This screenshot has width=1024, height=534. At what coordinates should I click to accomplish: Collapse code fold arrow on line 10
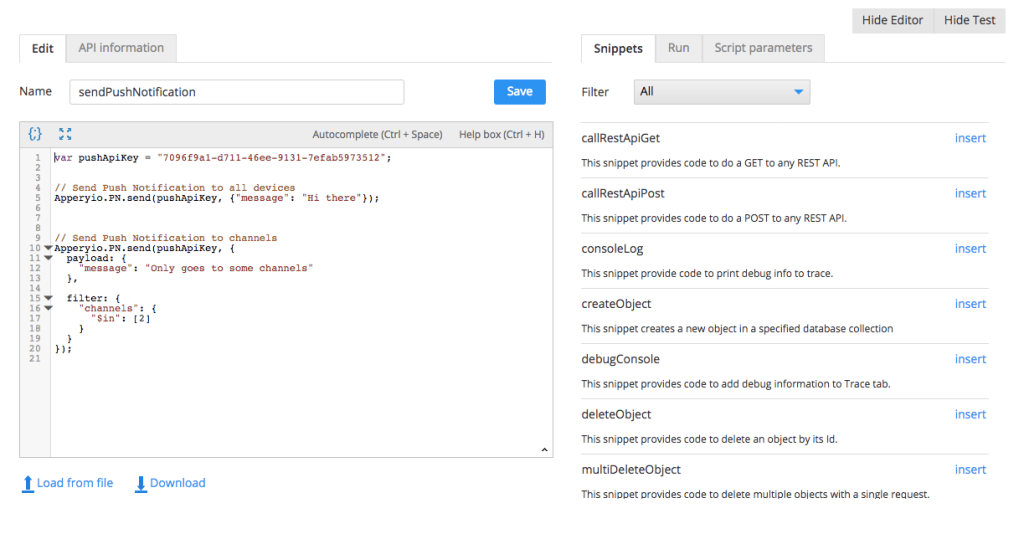coord(48,248)
